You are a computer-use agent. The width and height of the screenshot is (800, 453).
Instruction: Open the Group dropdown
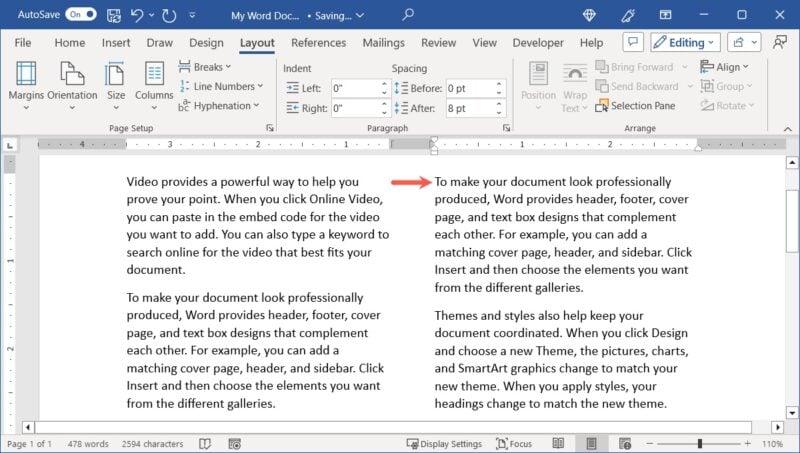[727, 86]
